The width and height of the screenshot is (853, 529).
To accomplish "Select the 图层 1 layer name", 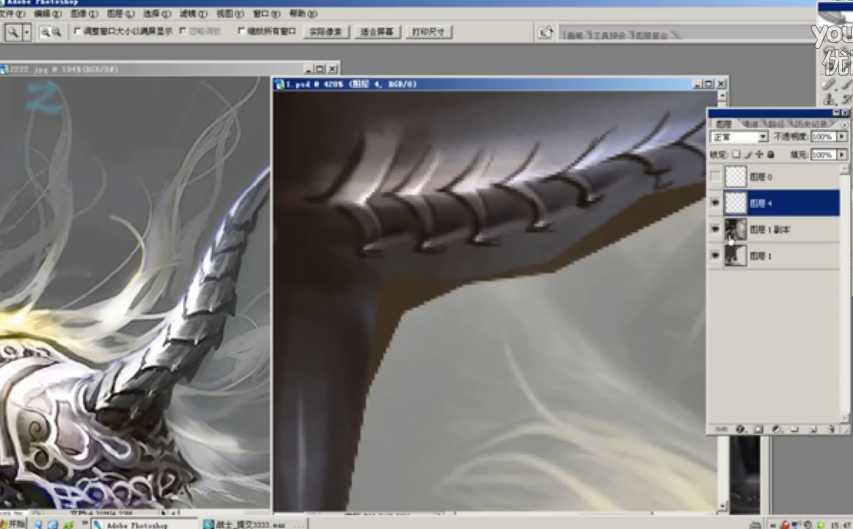I will (761, 256).
